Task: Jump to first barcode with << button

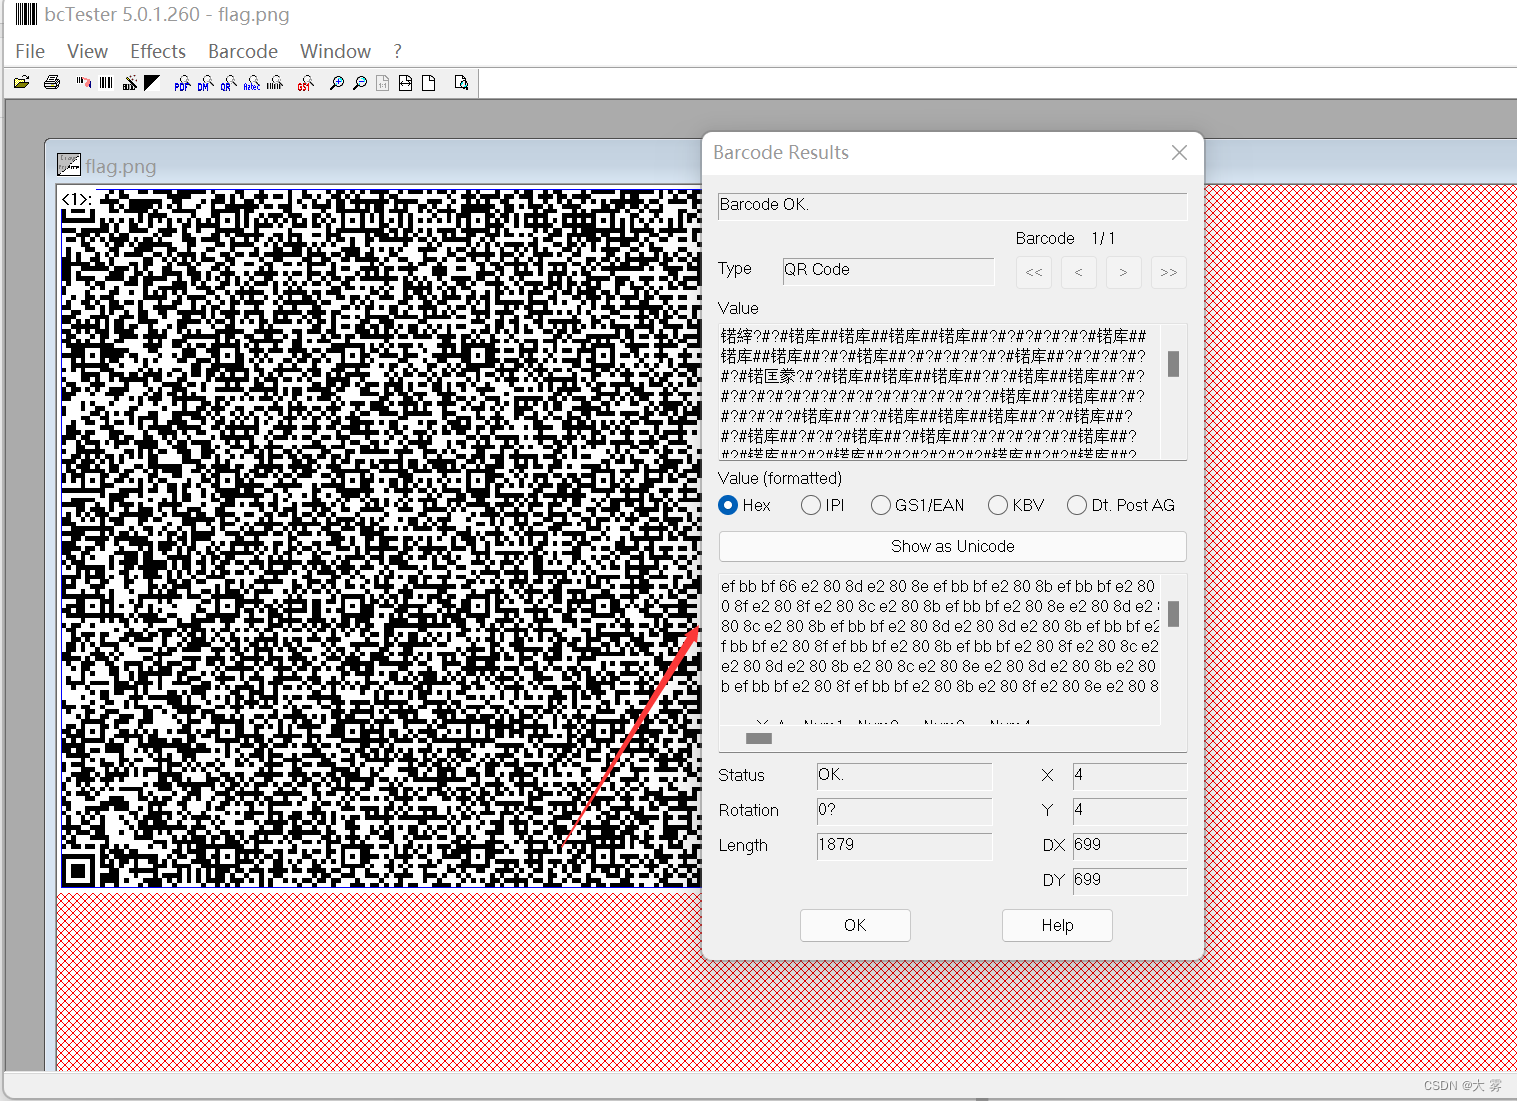Action: pos(1034,272)
